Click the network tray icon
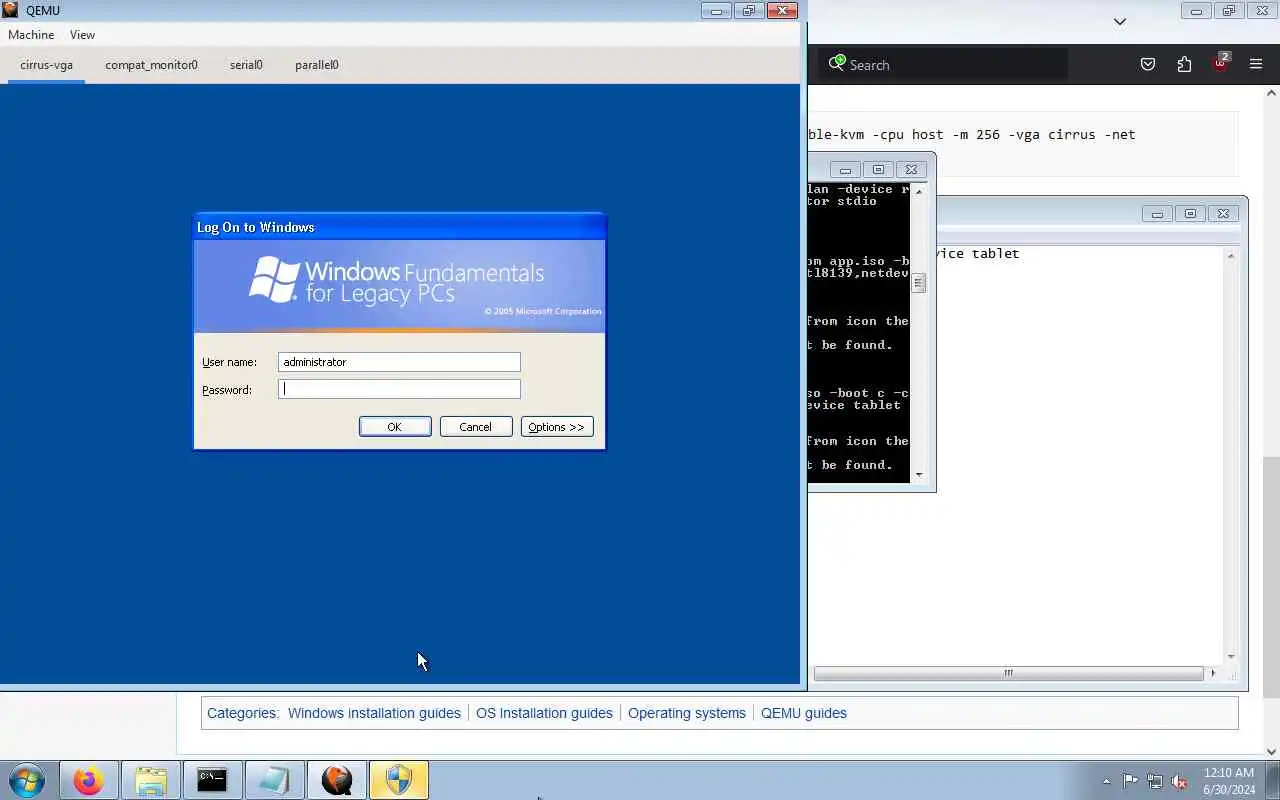 point(1155,781)
